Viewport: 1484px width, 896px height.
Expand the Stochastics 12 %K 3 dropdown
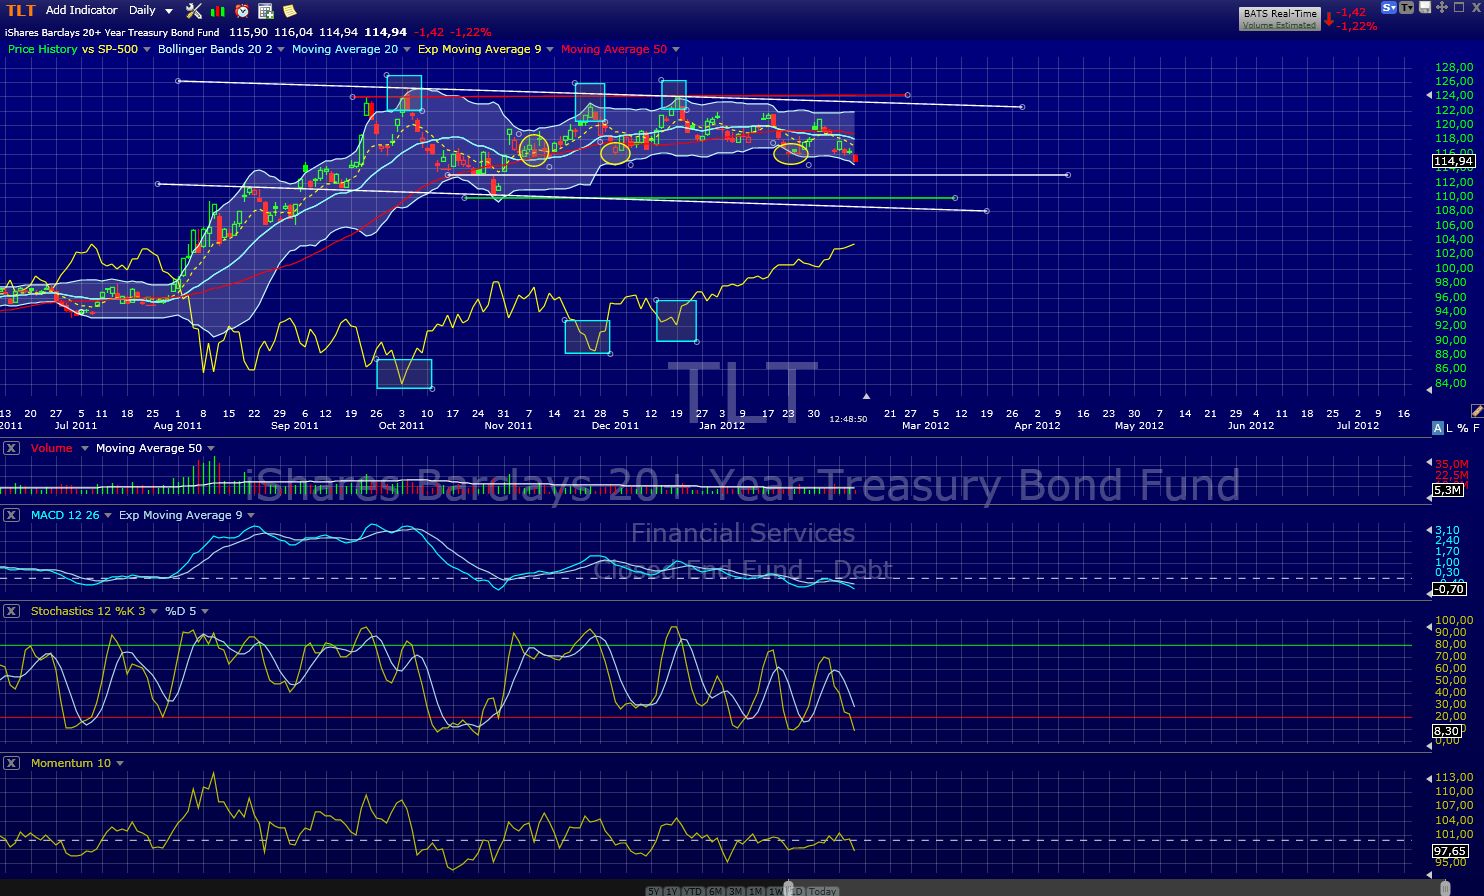pos(153,611)
